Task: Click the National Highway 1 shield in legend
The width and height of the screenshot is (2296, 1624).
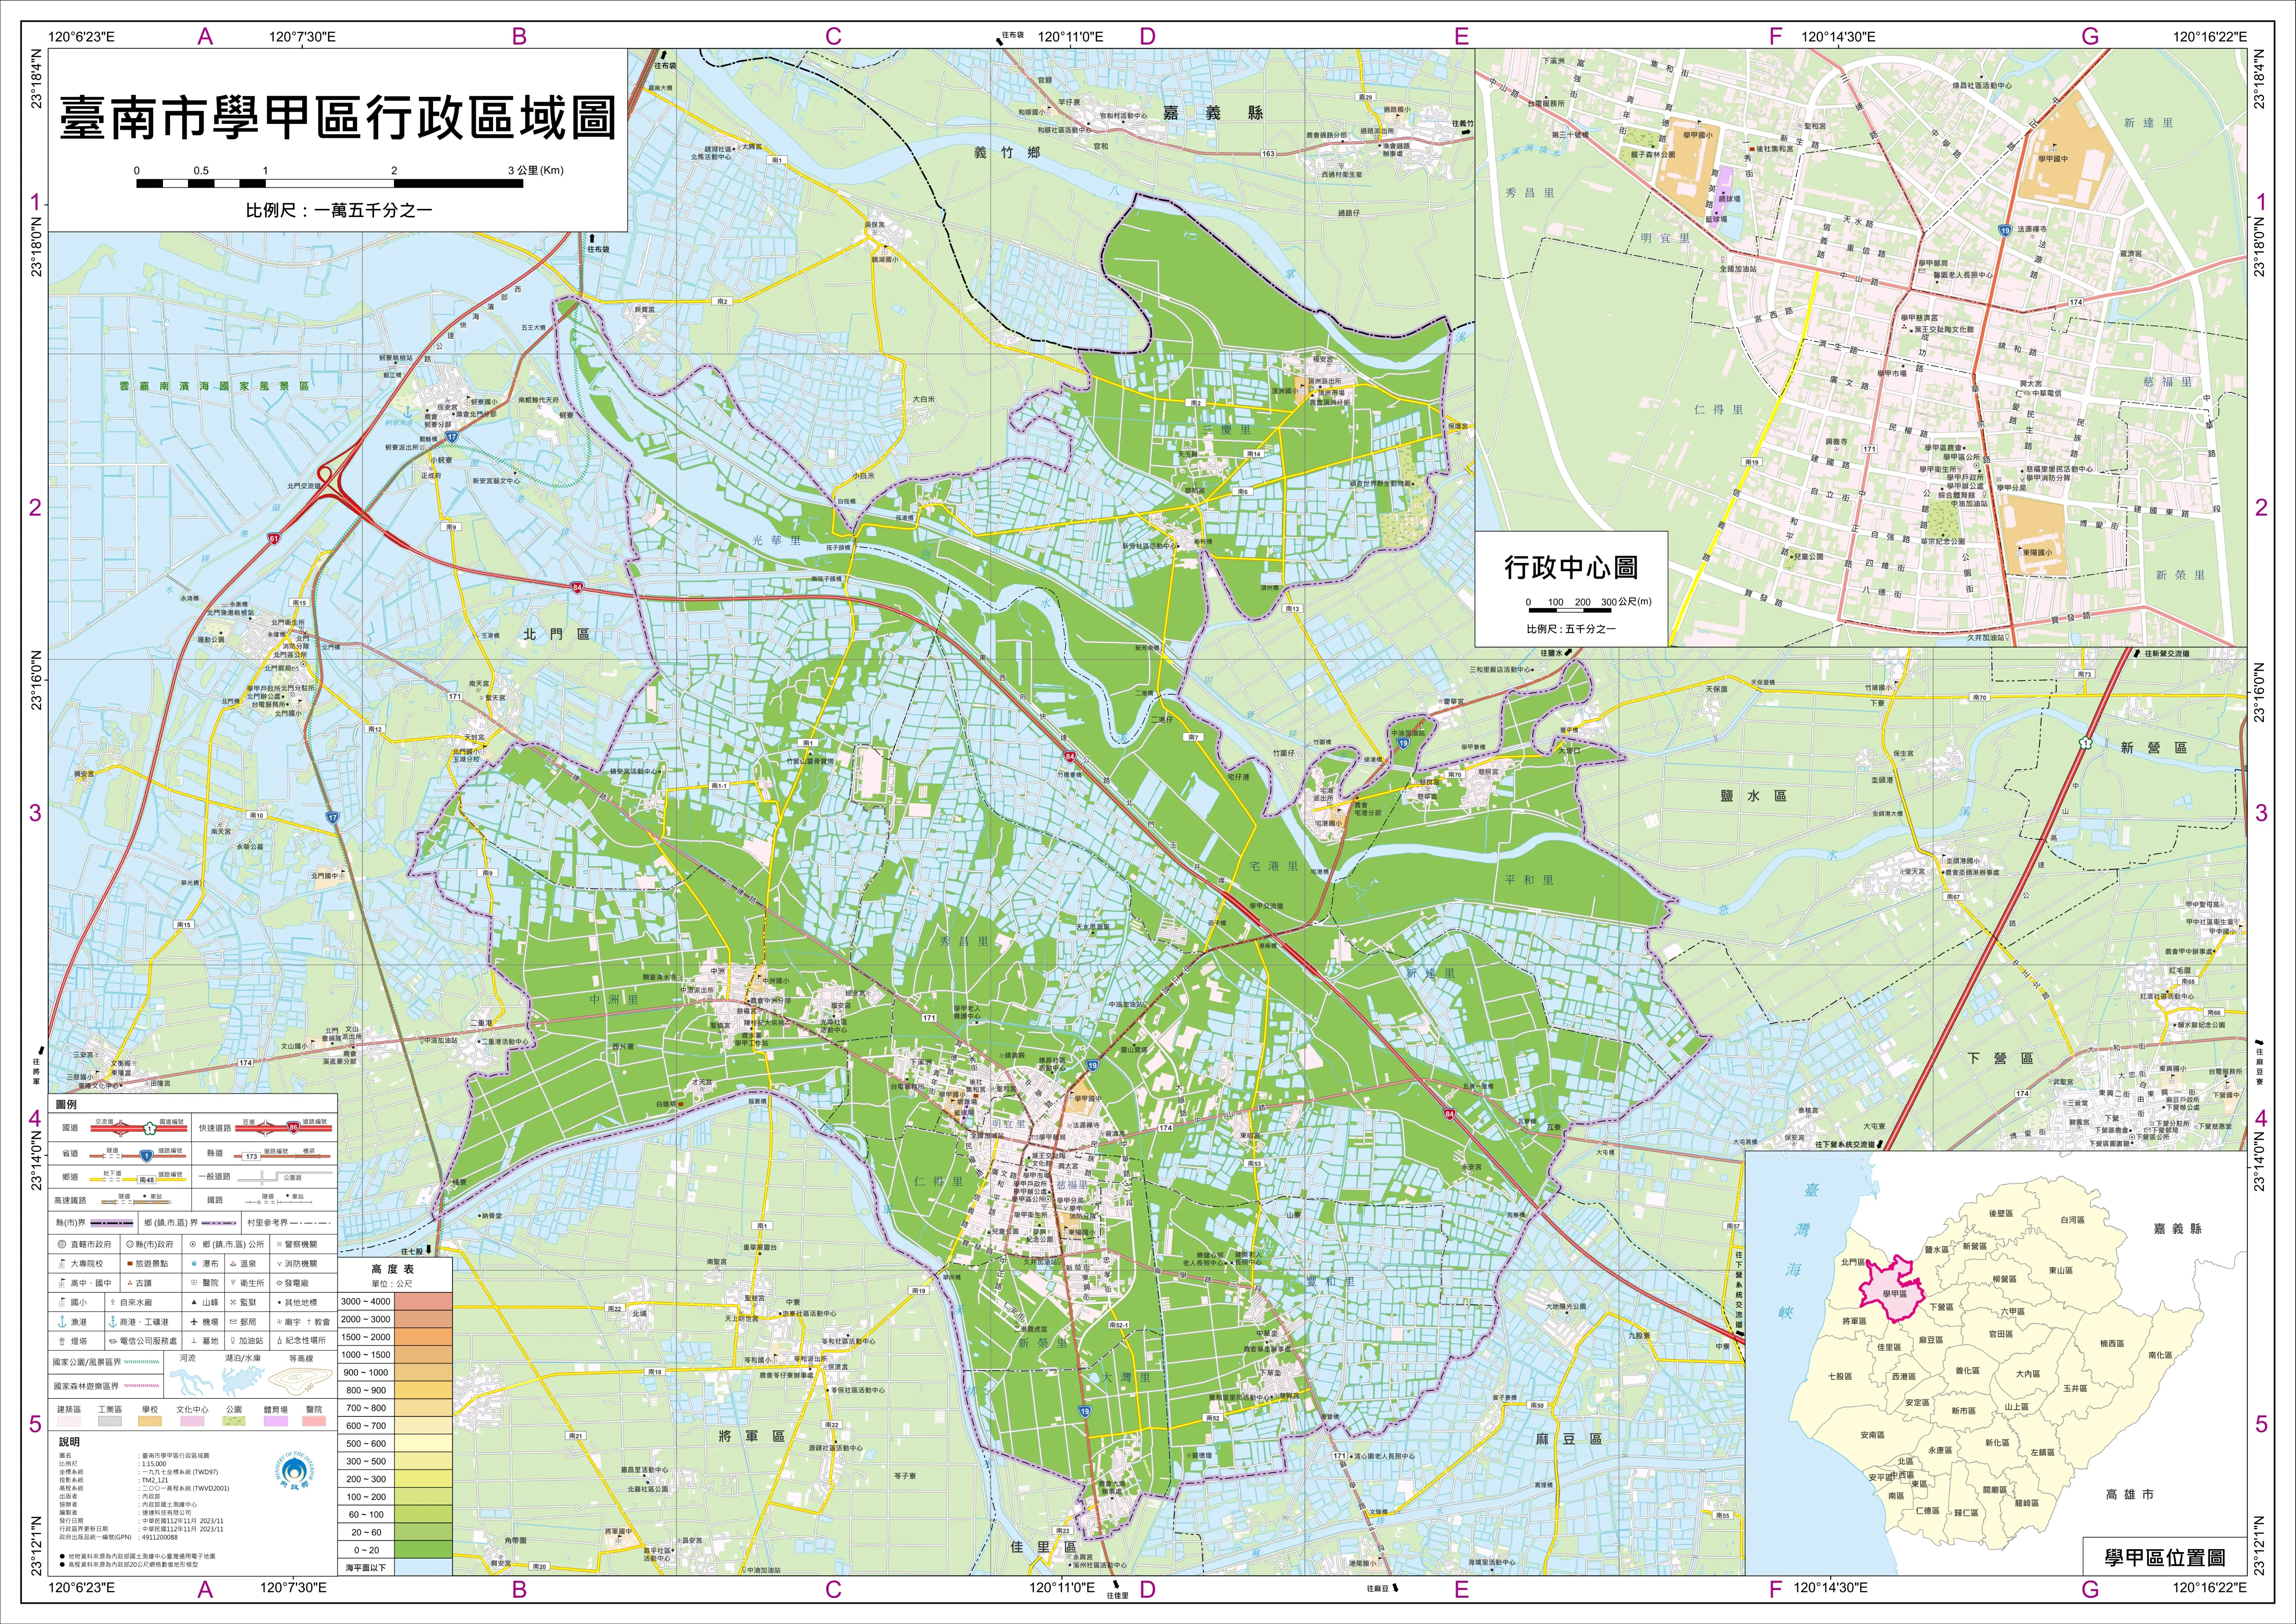Action: pyautogui.click(x=150, y=1129)
